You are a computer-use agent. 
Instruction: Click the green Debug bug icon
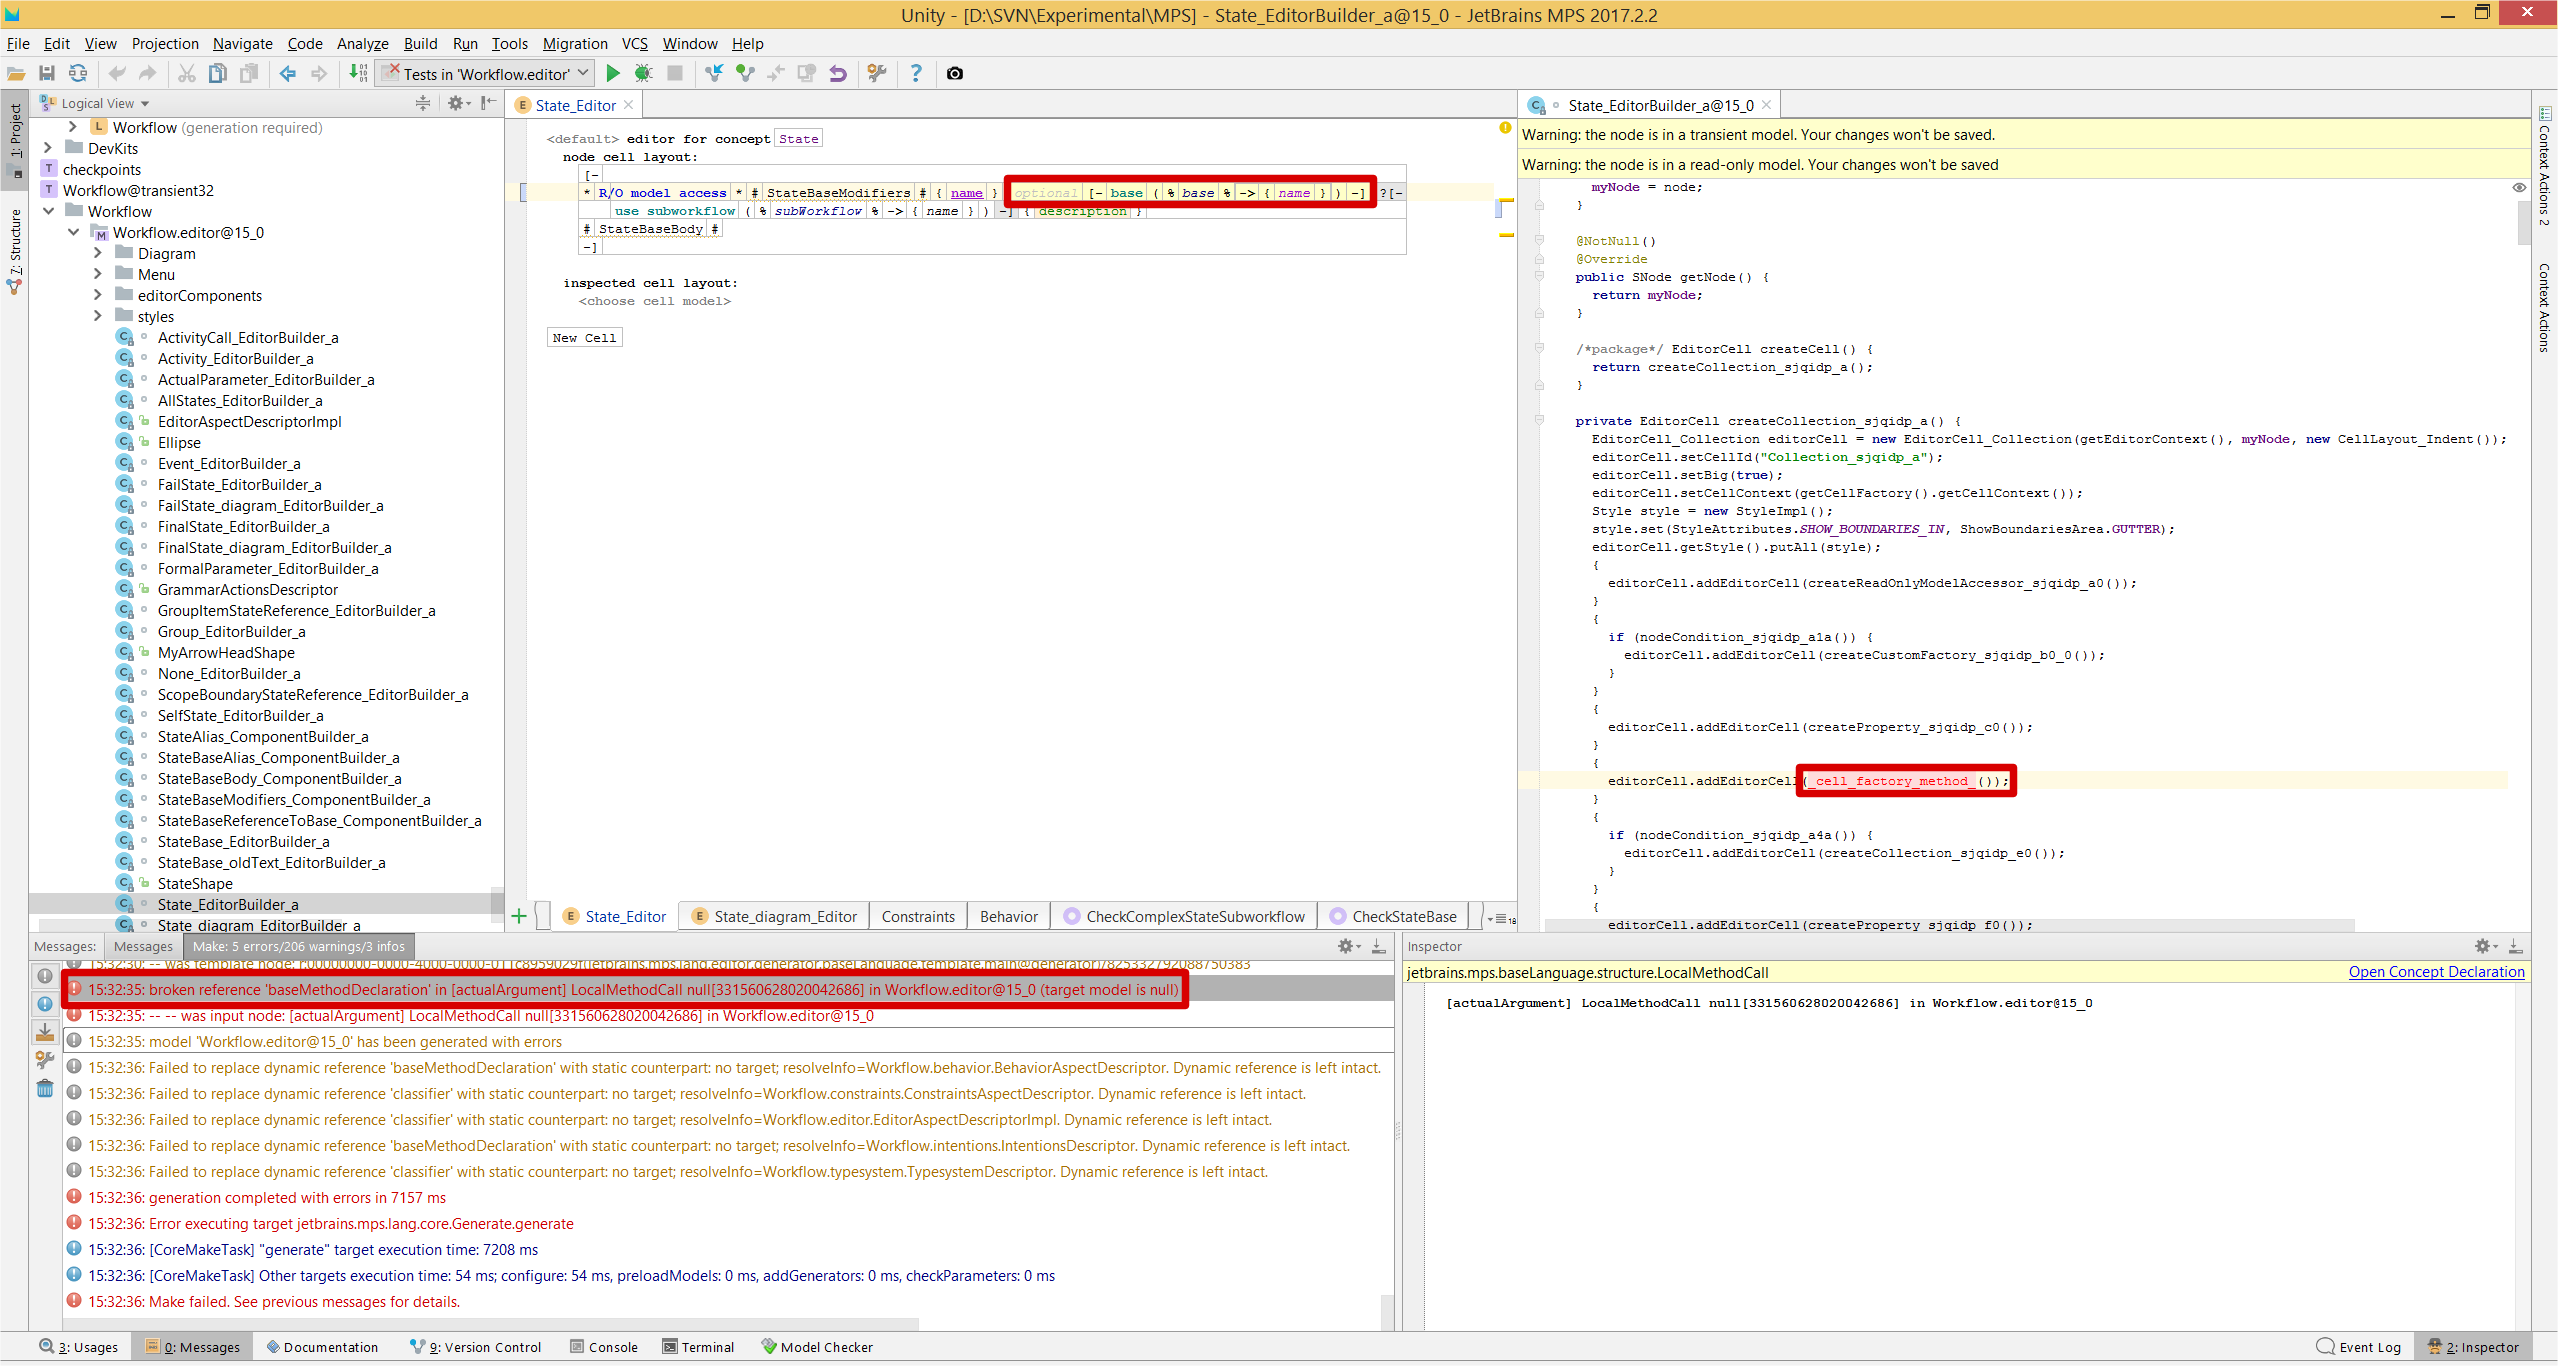[643, 73]
